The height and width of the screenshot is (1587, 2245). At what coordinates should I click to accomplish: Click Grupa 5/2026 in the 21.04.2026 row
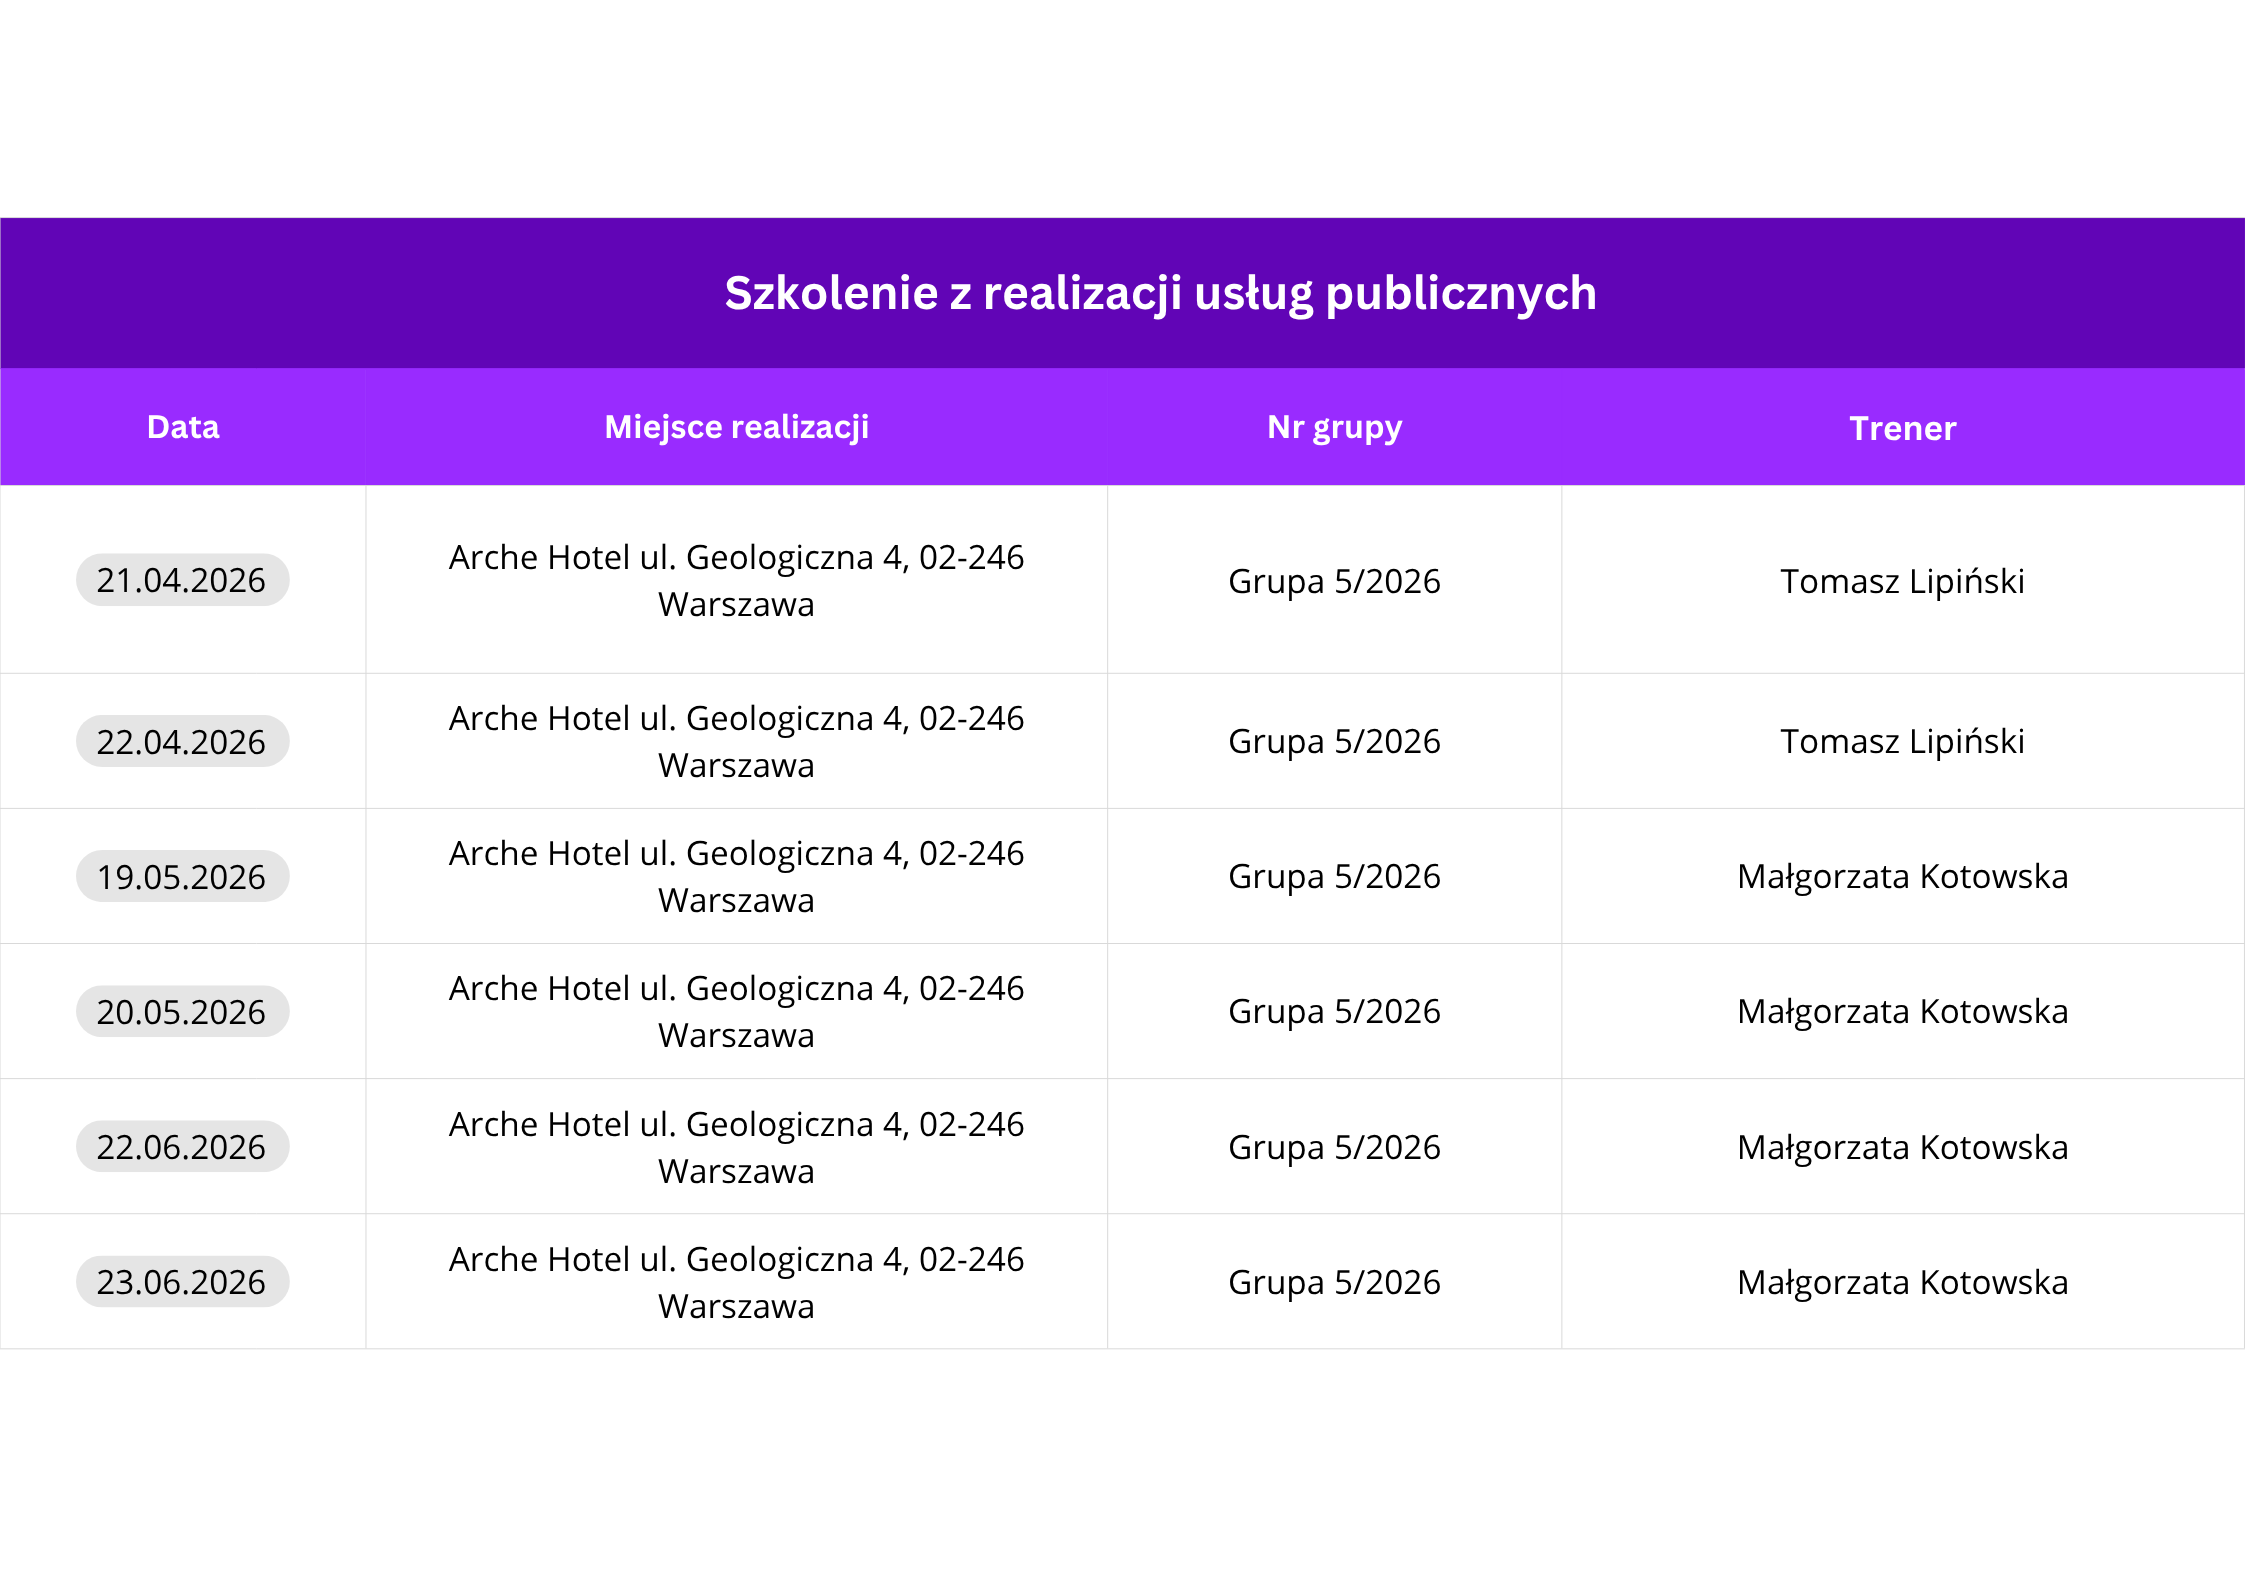click(x=1334, y=581)
